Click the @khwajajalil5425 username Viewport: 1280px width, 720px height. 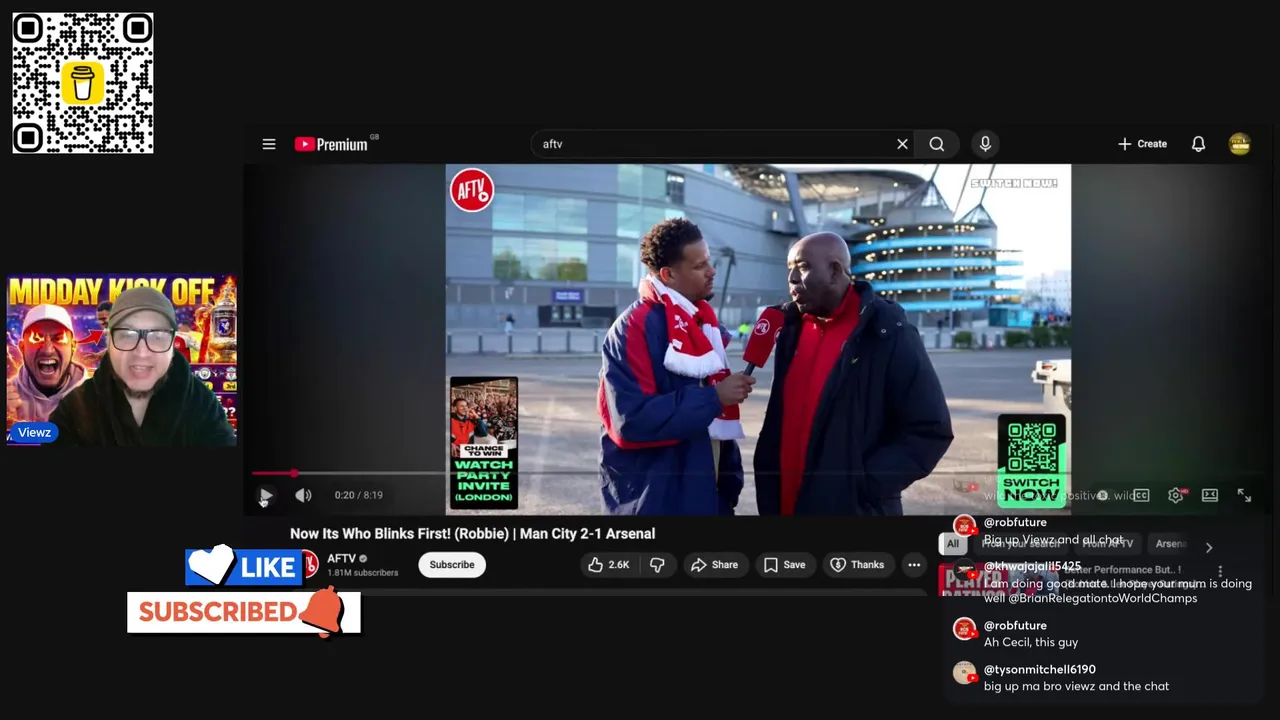pos(1033,566)
